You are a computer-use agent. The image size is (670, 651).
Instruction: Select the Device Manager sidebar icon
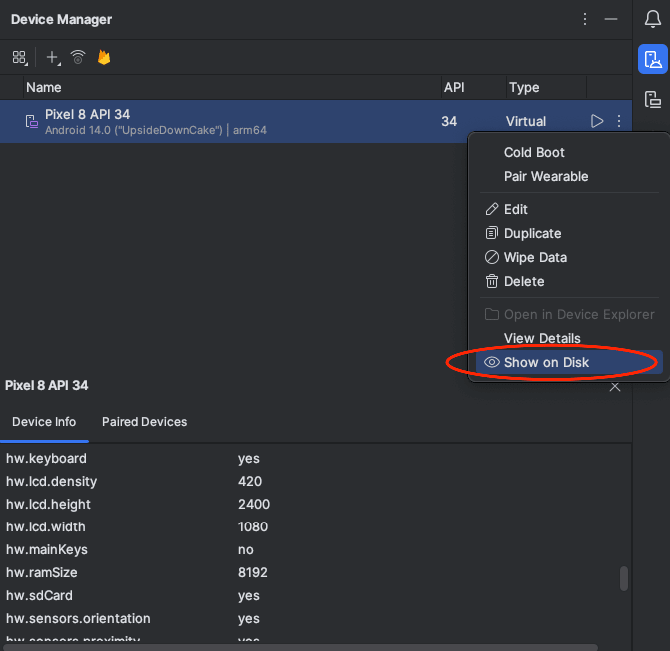pos(652,59)
